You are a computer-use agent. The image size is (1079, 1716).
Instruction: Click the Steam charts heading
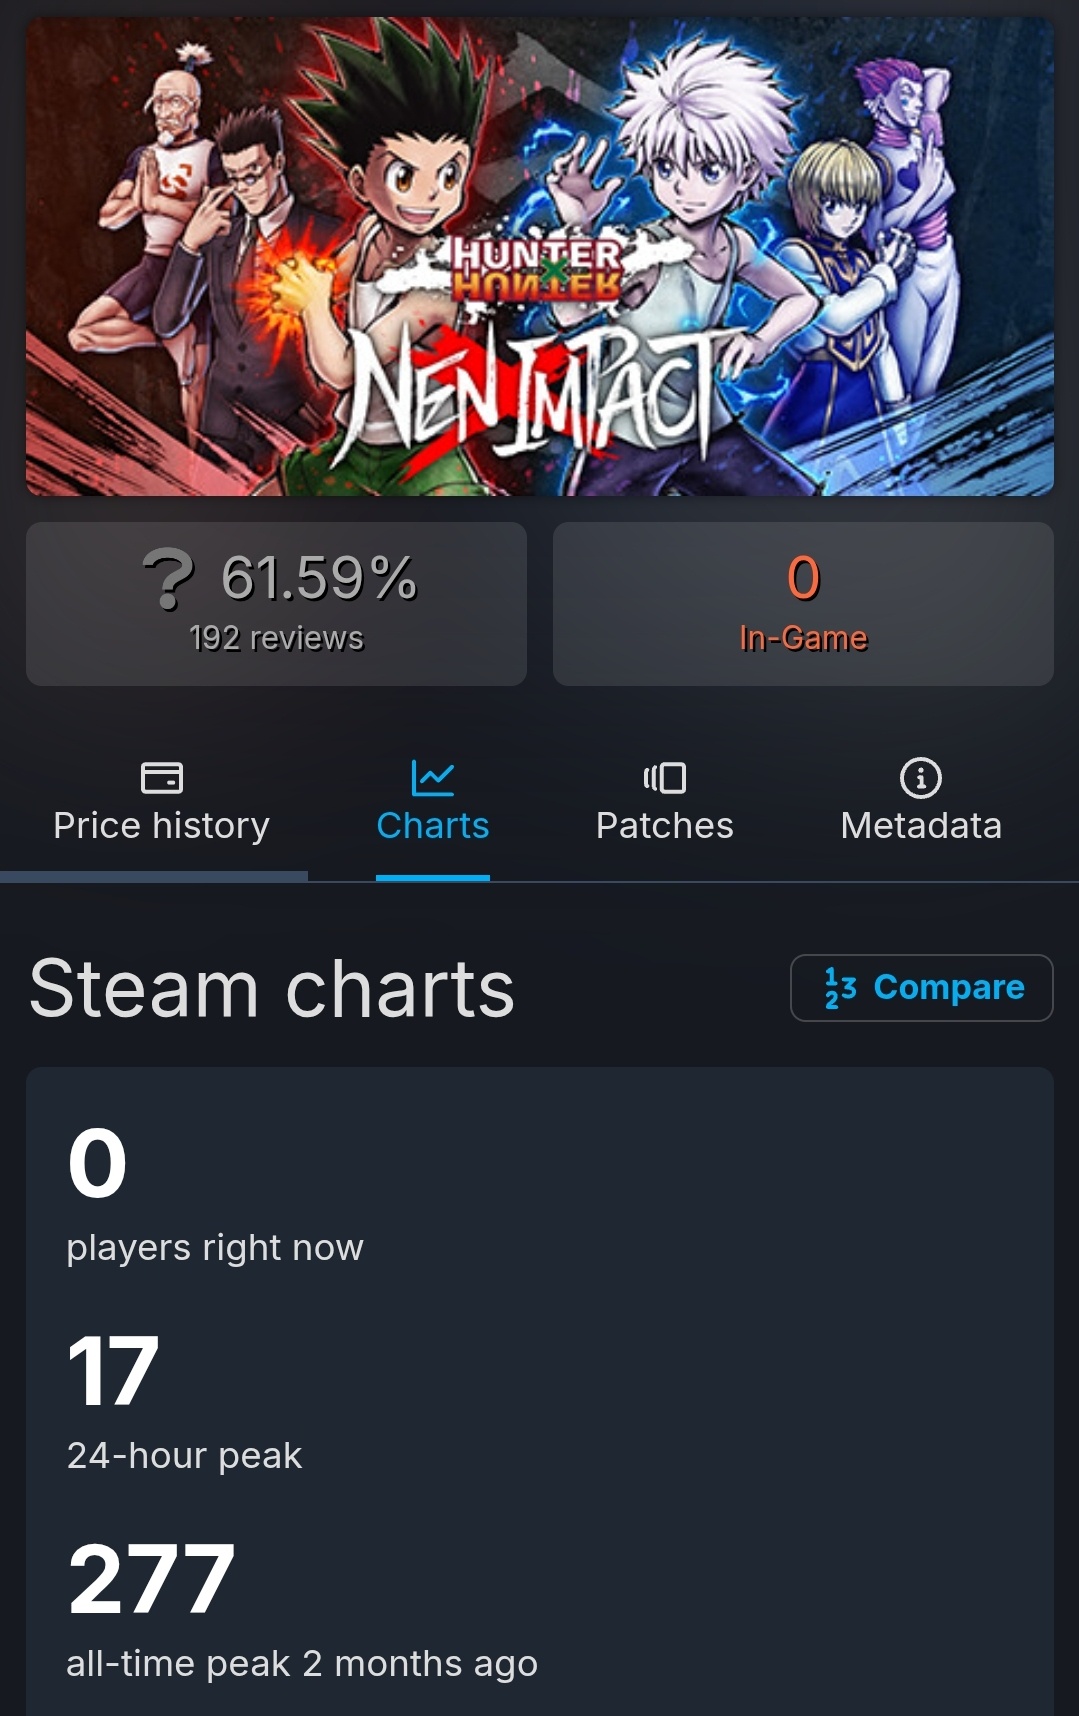coord(271,988)
